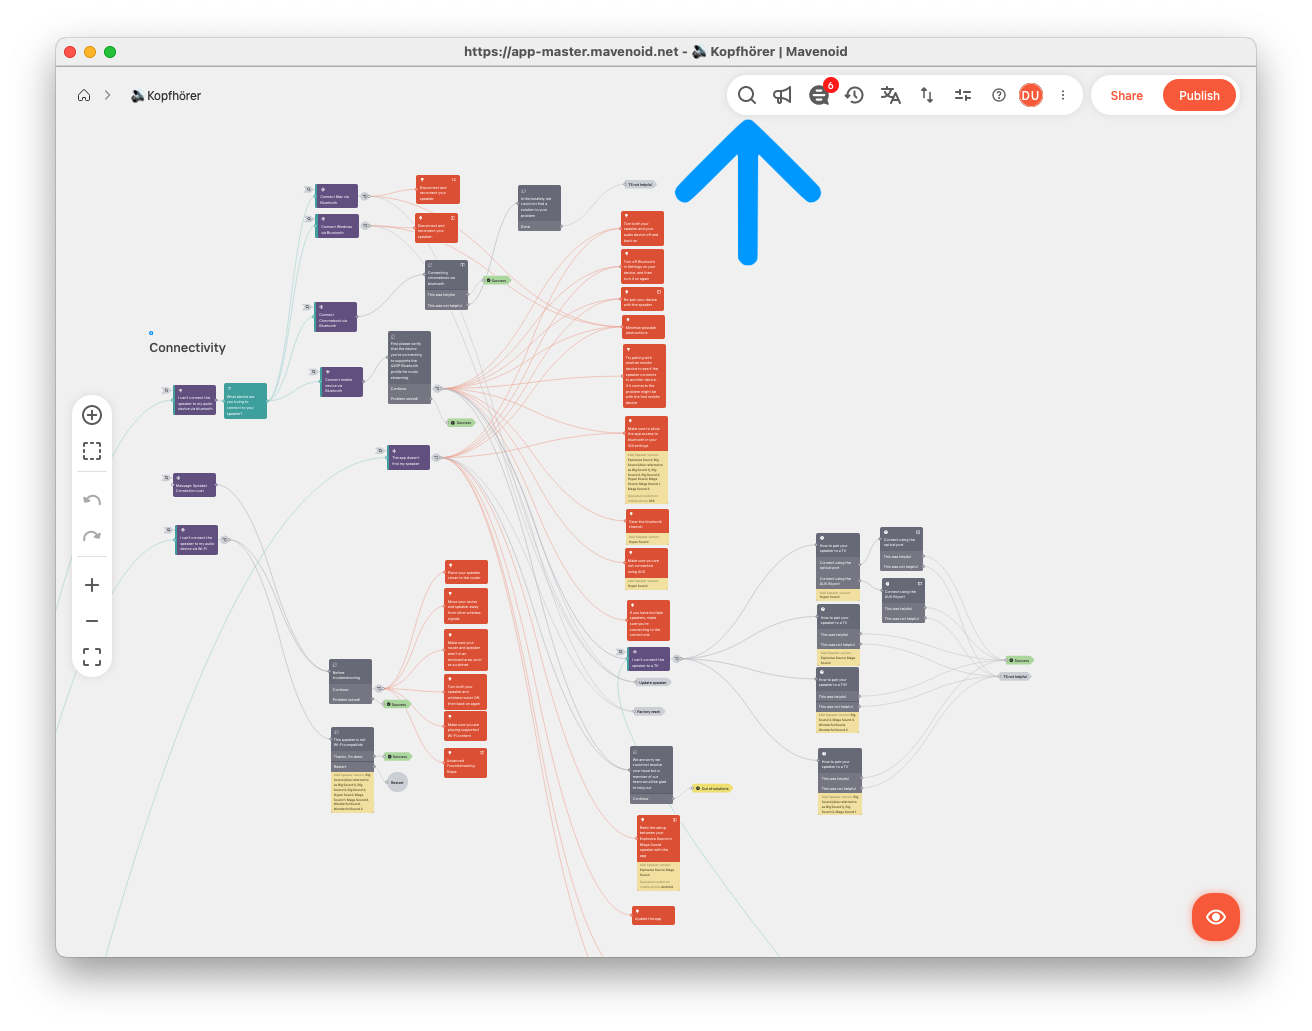The width and height of the screenshot is (1312, 1031).
Task: Click the round Restart node
Action: 397,782
